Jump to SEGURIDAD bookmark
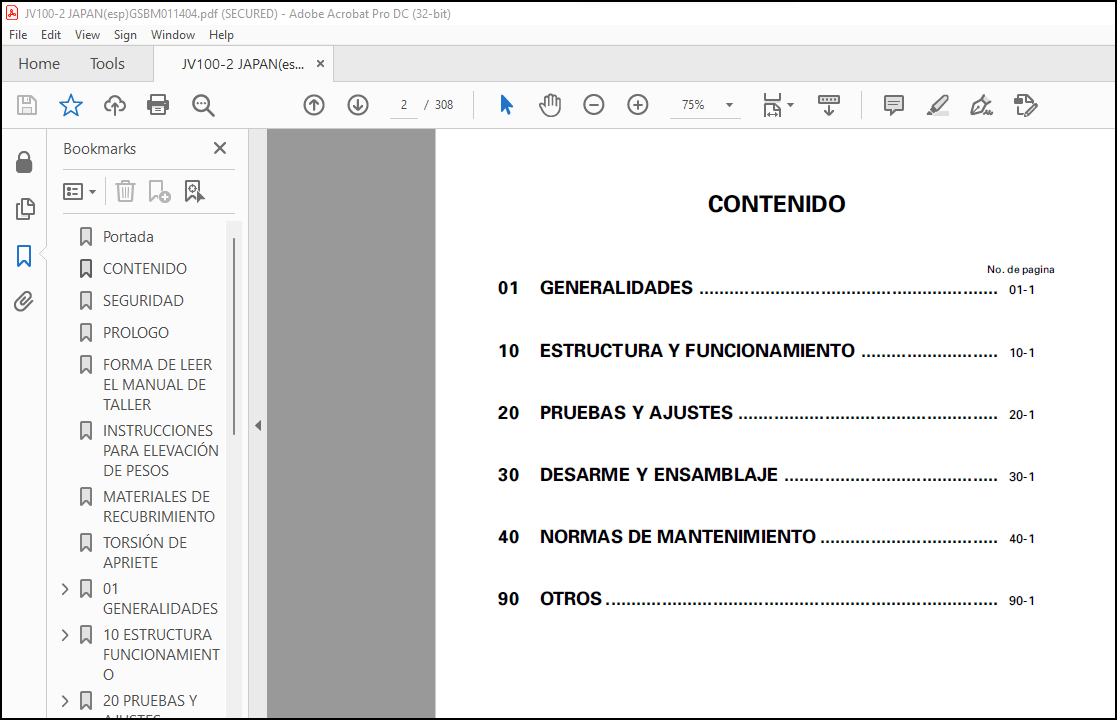Viewport: 1117px width, 720px height. (143, 301)
